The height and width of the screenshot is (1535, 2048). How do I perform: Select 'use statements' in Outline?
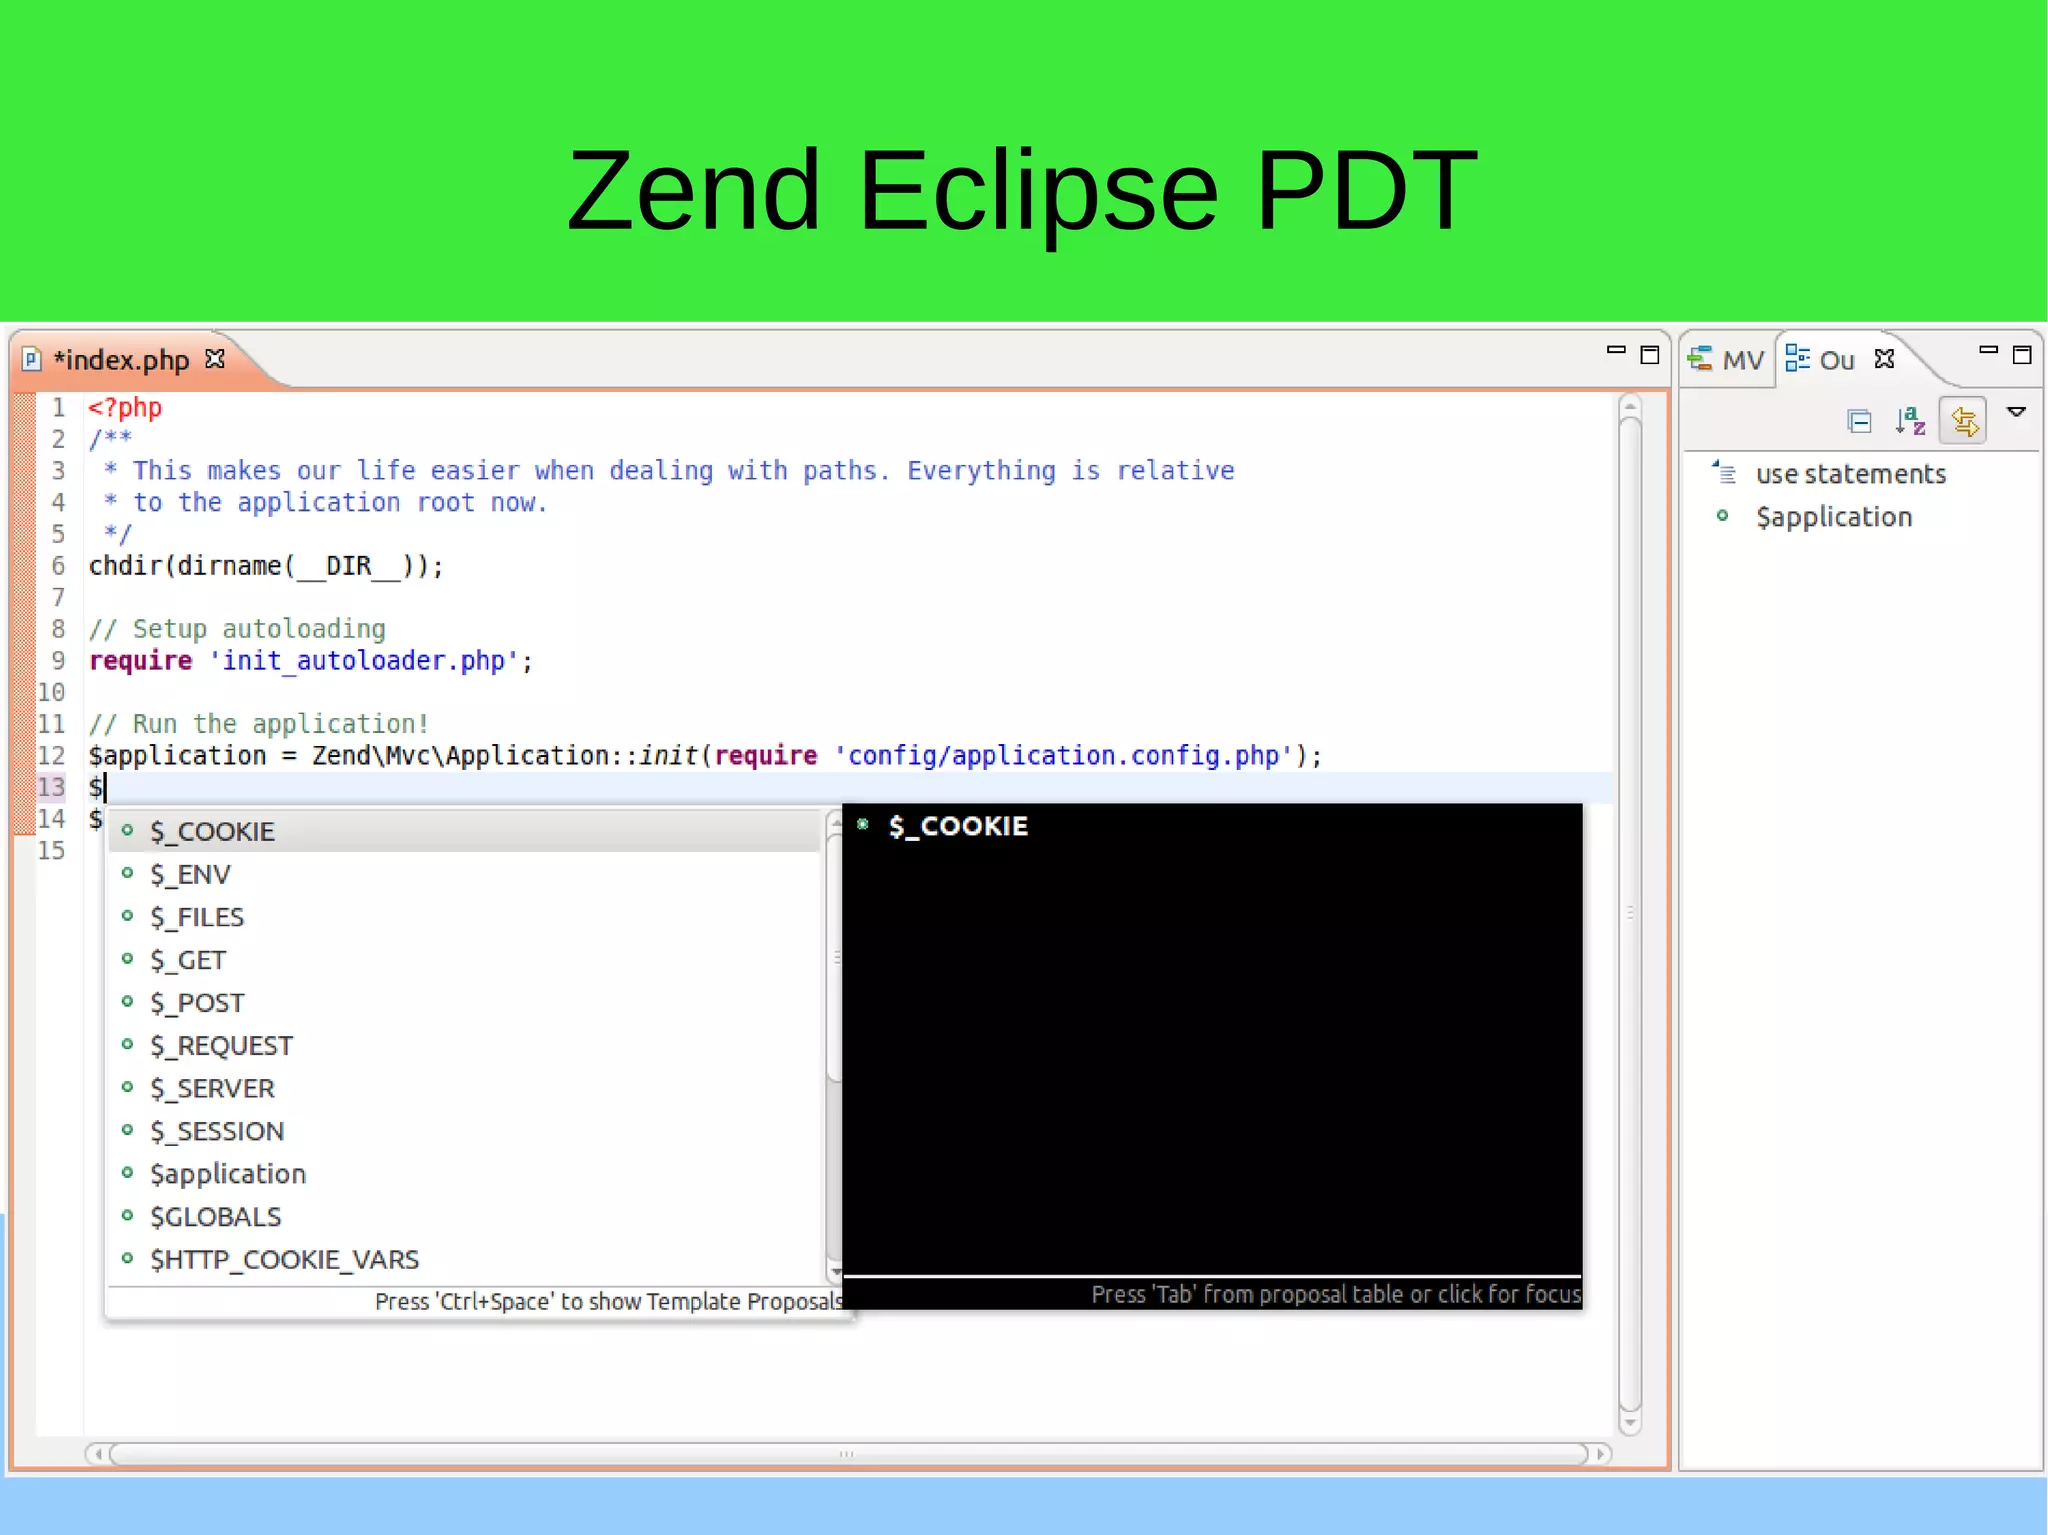pyautogui.click(x=1850, y=474)
